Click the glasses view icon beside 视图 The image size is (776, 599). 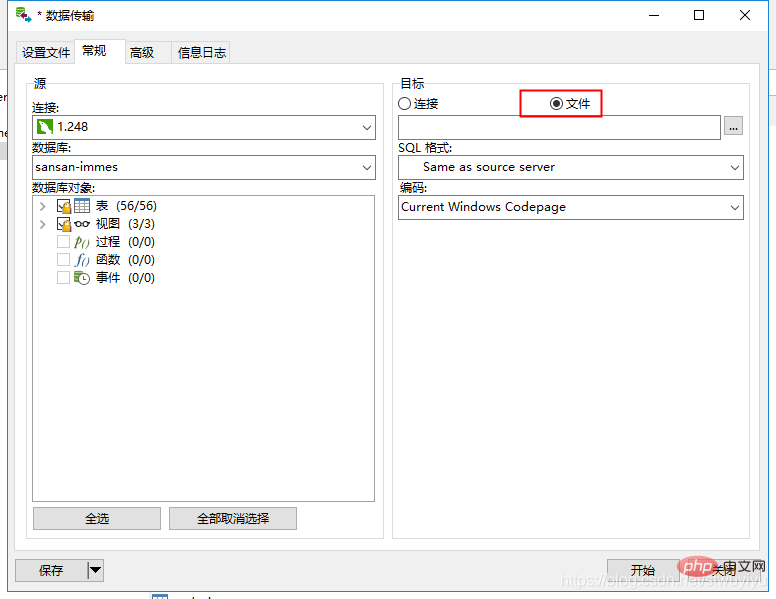coord(82,224)
